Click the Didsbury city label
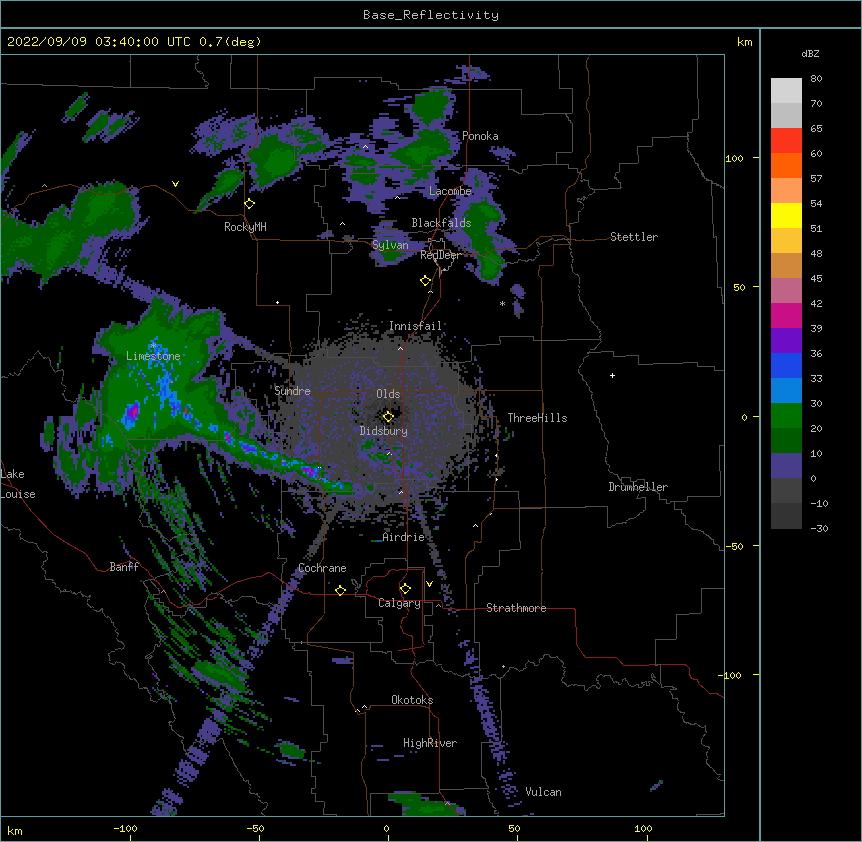The width and height of the screenshot is (862, 842). [384, 431]
